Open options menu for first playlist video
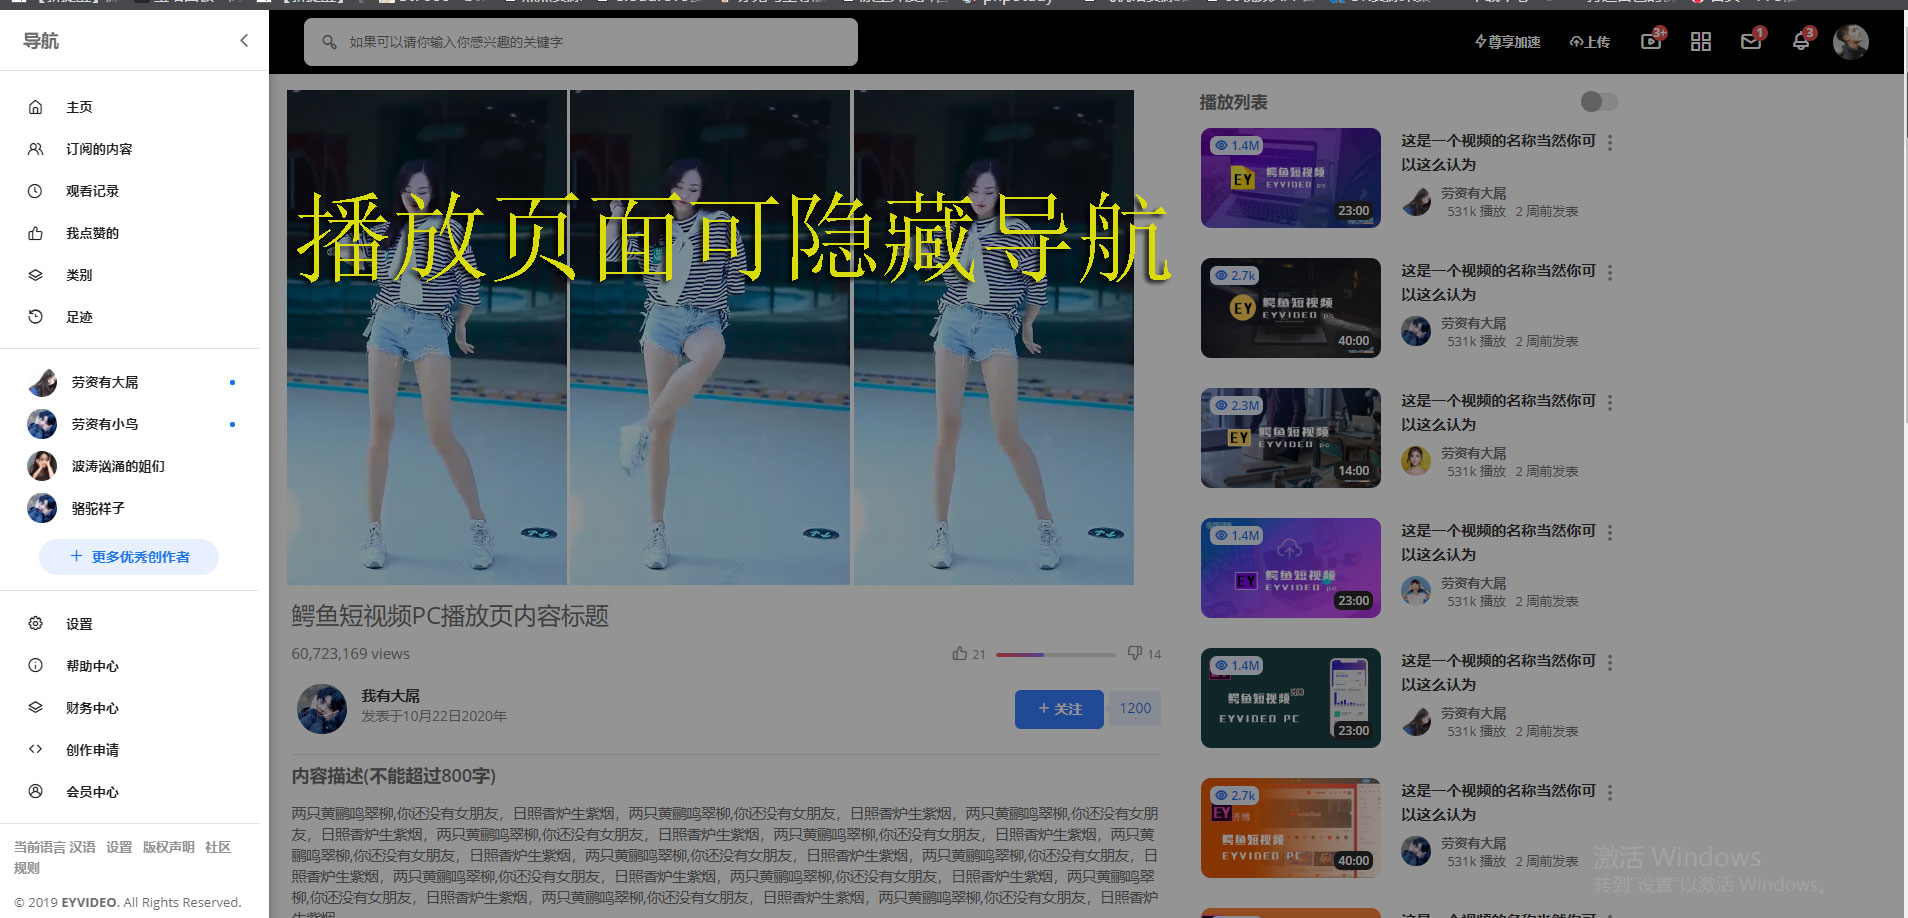This screenshot has height=918, width=1908. (x=1610, y=143)
